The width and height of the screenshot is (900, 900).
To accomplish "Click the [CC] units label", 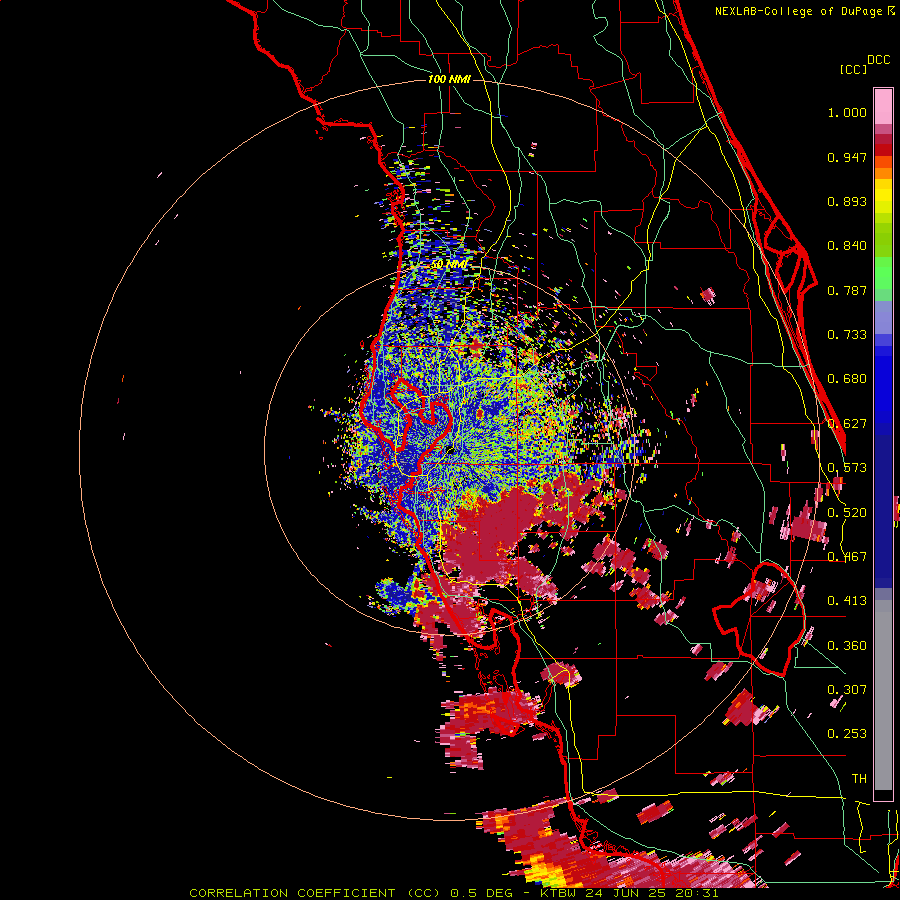I will click(x=853, y=69).
